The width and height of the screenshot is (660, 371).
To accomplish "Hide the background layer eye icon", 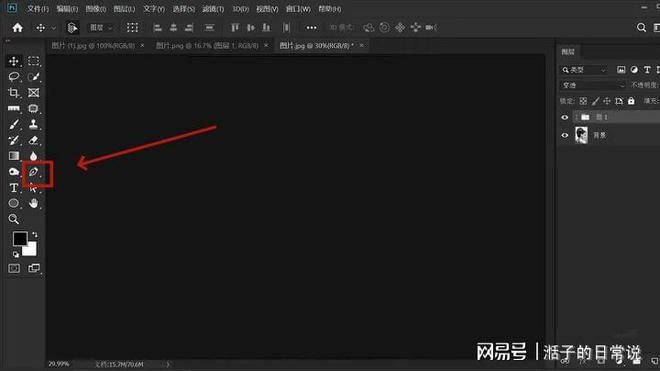I will click(565, 135).
